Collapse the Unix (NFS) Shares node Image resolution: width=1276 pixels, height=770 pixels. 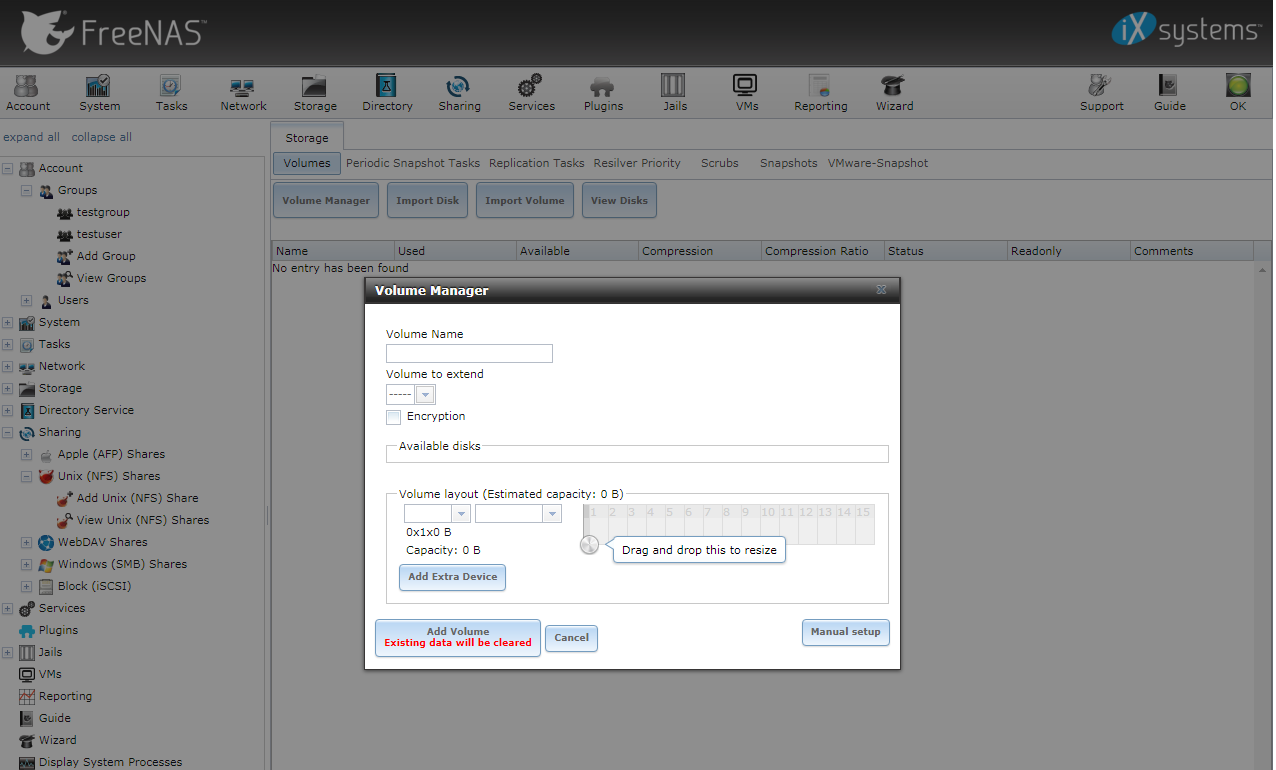click(x=27, y=476)
